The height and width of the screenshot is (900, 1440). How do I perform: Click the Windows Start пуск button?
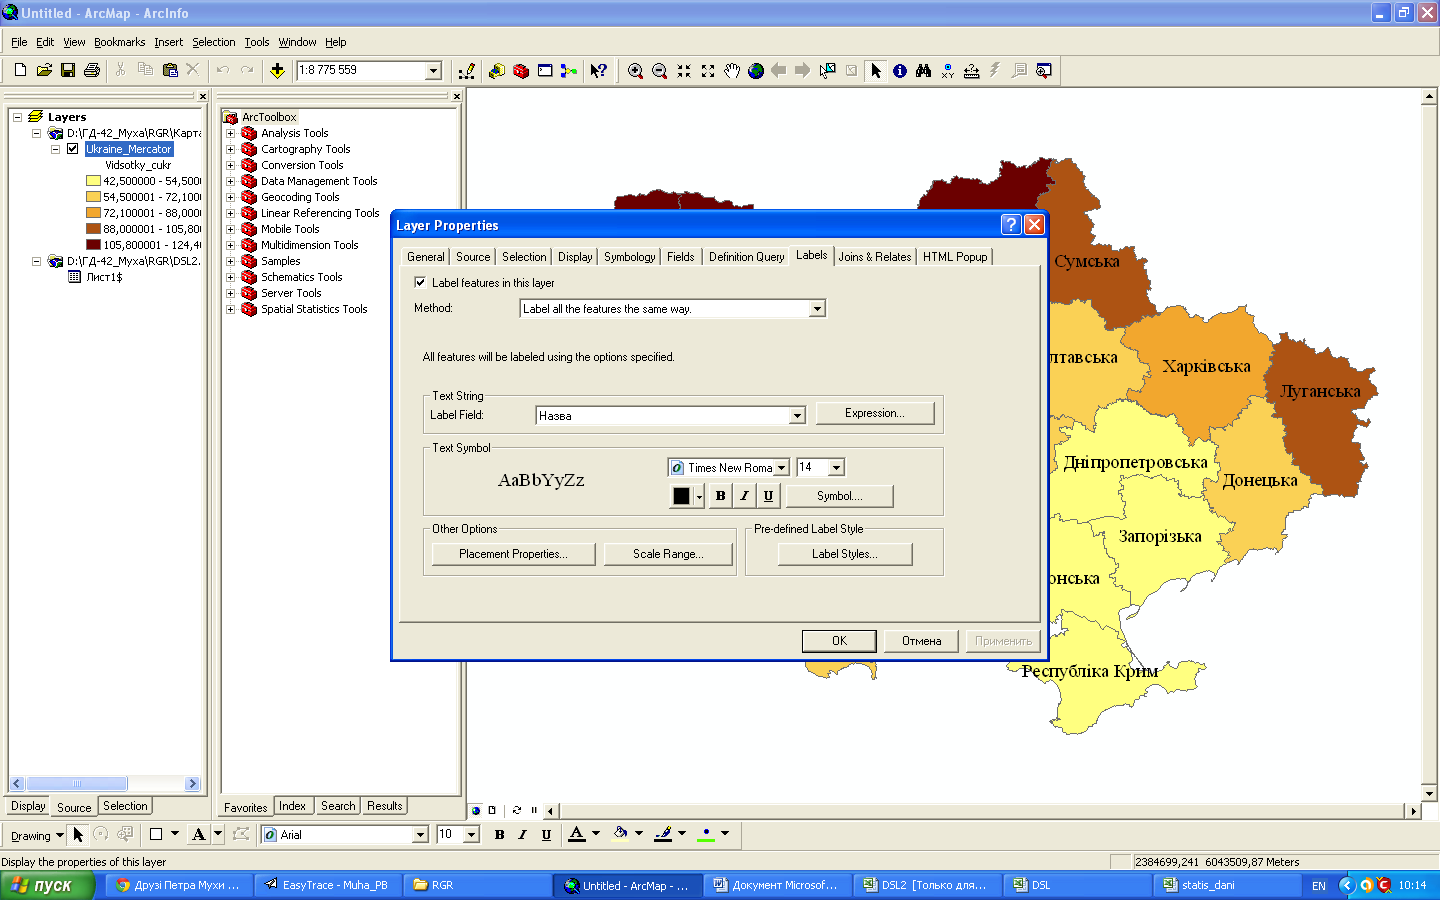pos(47,885)
